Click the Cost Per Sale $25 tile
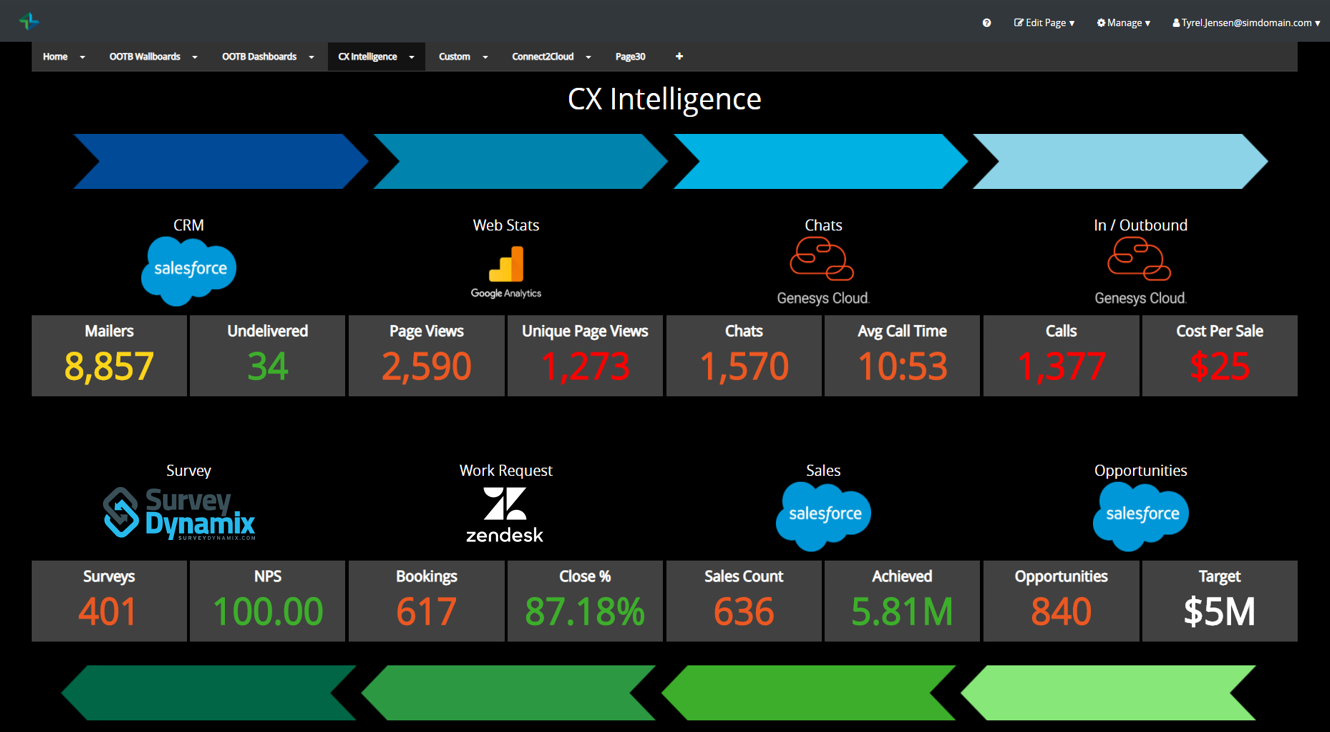This screenshot has height=732, width=1330. (x=1220, y=356)
